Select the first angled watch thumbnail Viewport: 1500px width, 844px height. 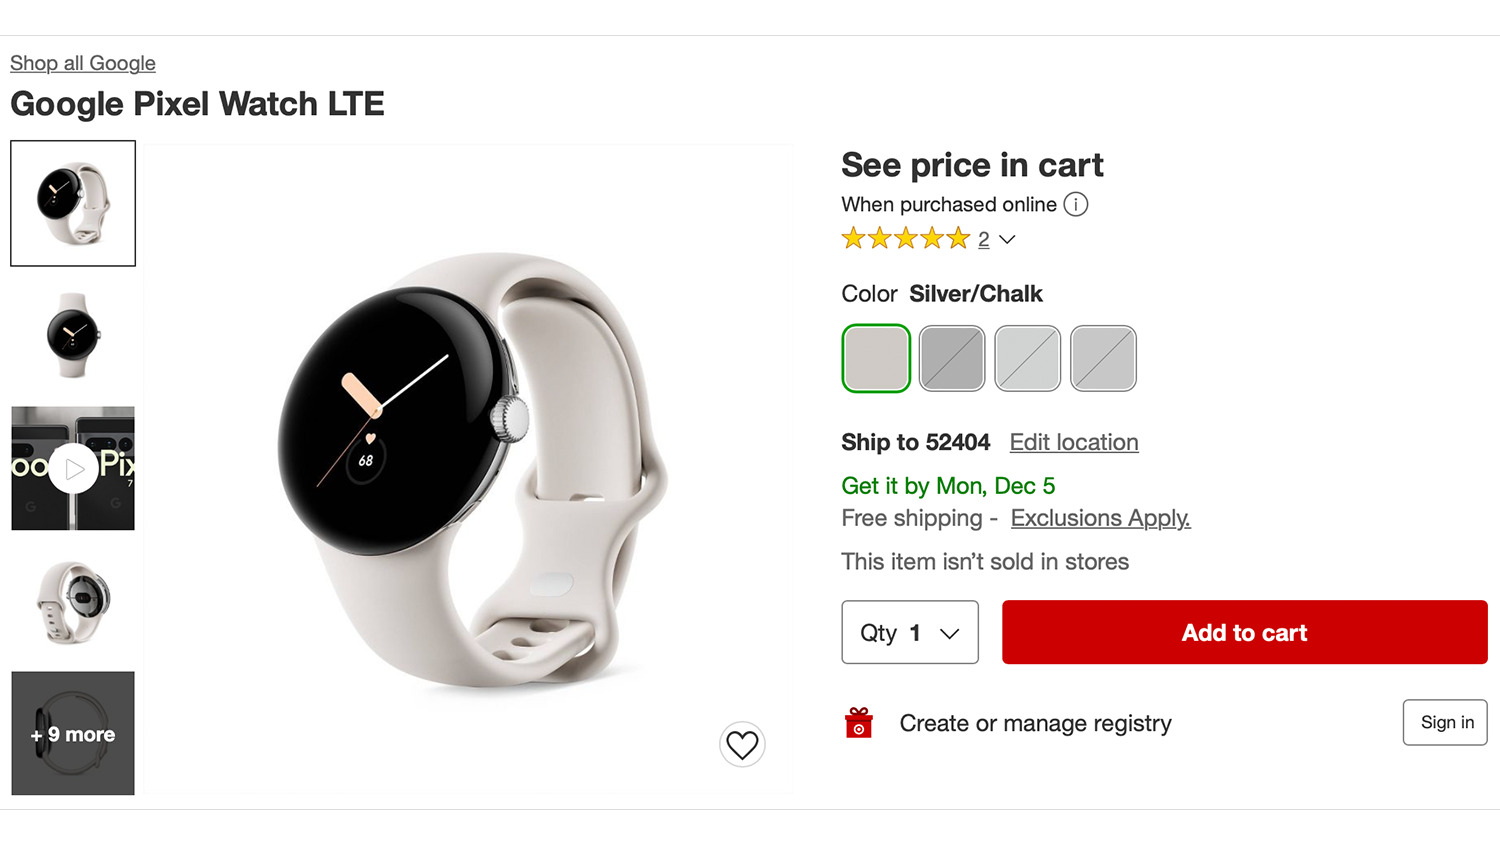73,203
